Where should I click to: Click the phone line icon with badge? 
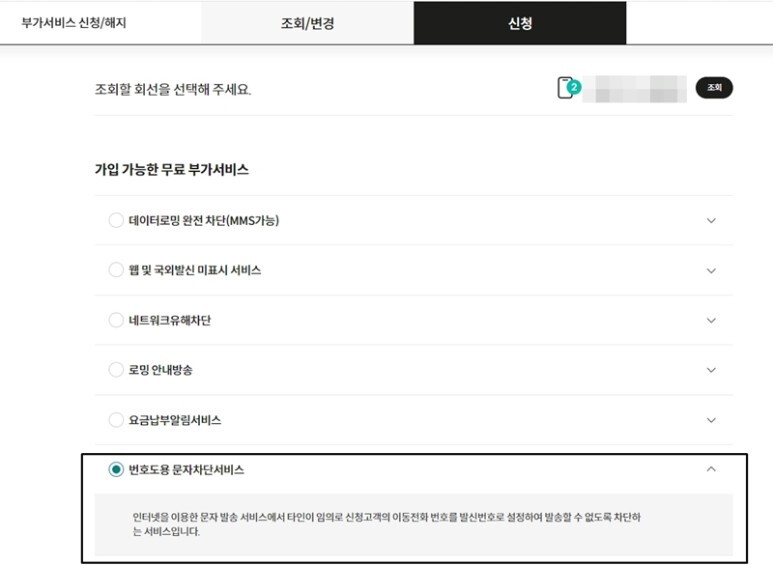pyautogui.click(x=568, y=88)
